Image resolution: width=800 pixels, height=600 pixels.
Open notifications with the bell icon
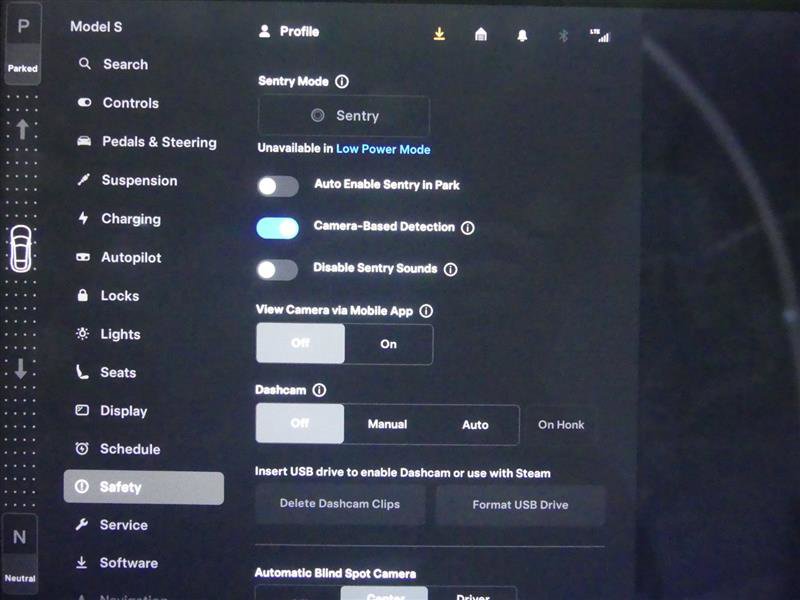point(522,35)
